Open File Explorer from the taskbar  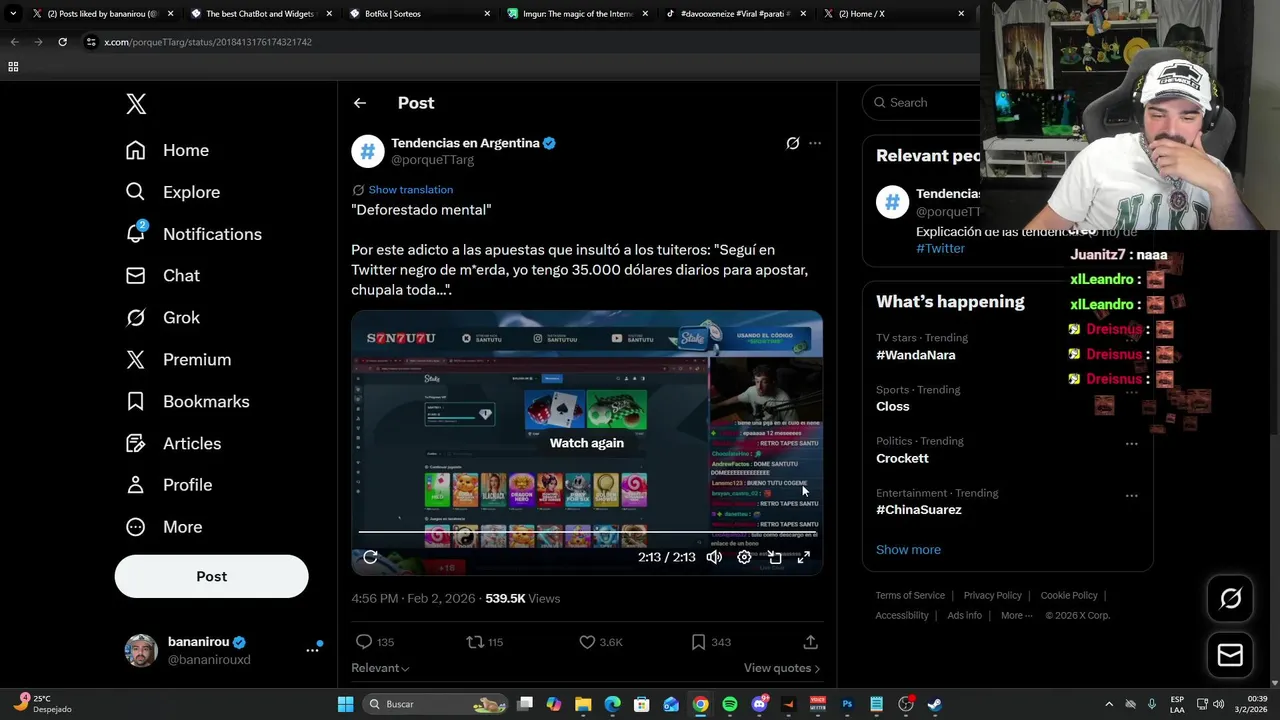click(583, 704)
